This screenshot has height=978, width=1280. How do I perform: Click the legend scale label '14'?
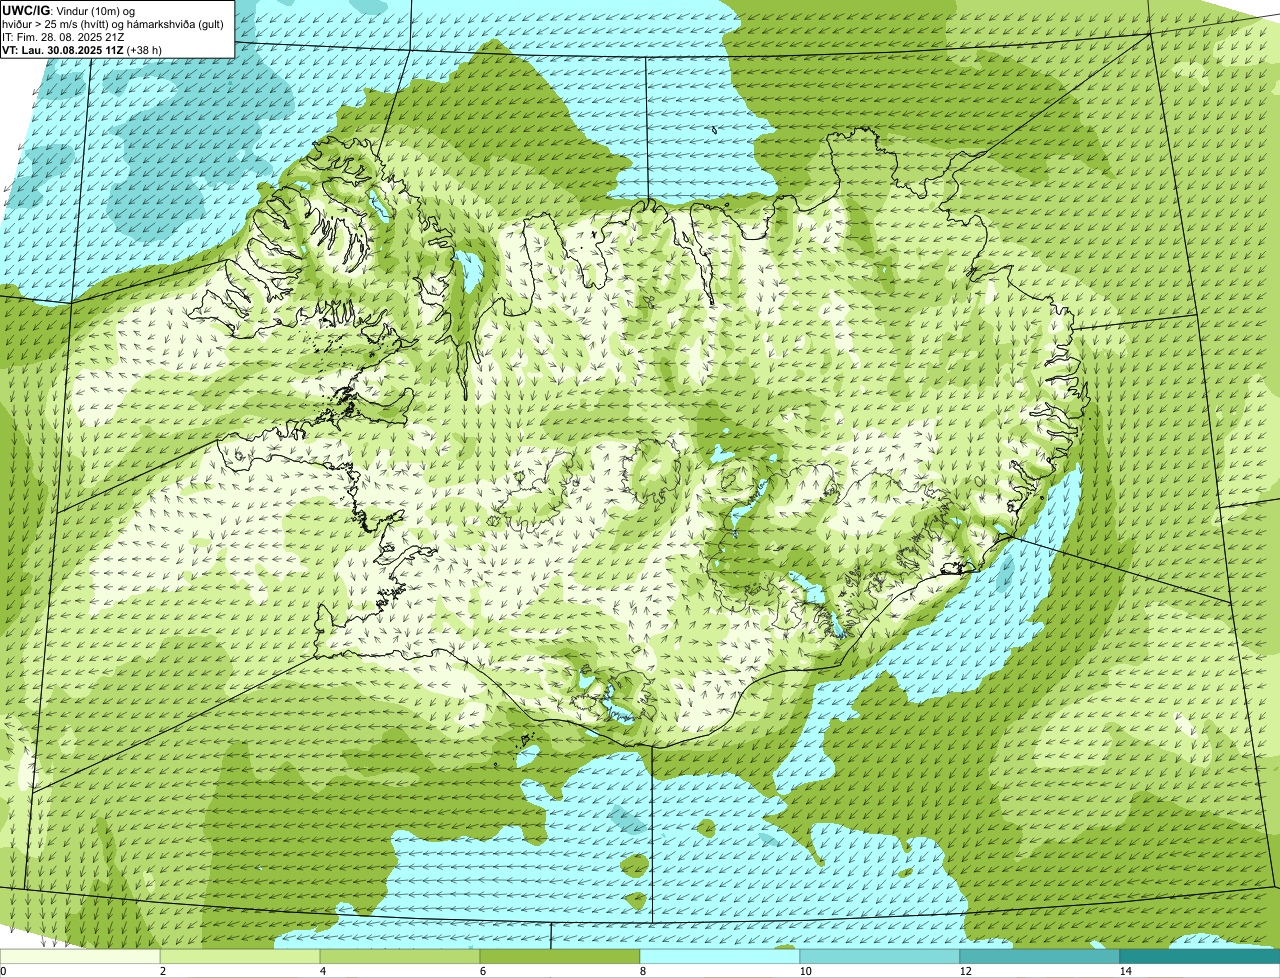pos(1125,971)
